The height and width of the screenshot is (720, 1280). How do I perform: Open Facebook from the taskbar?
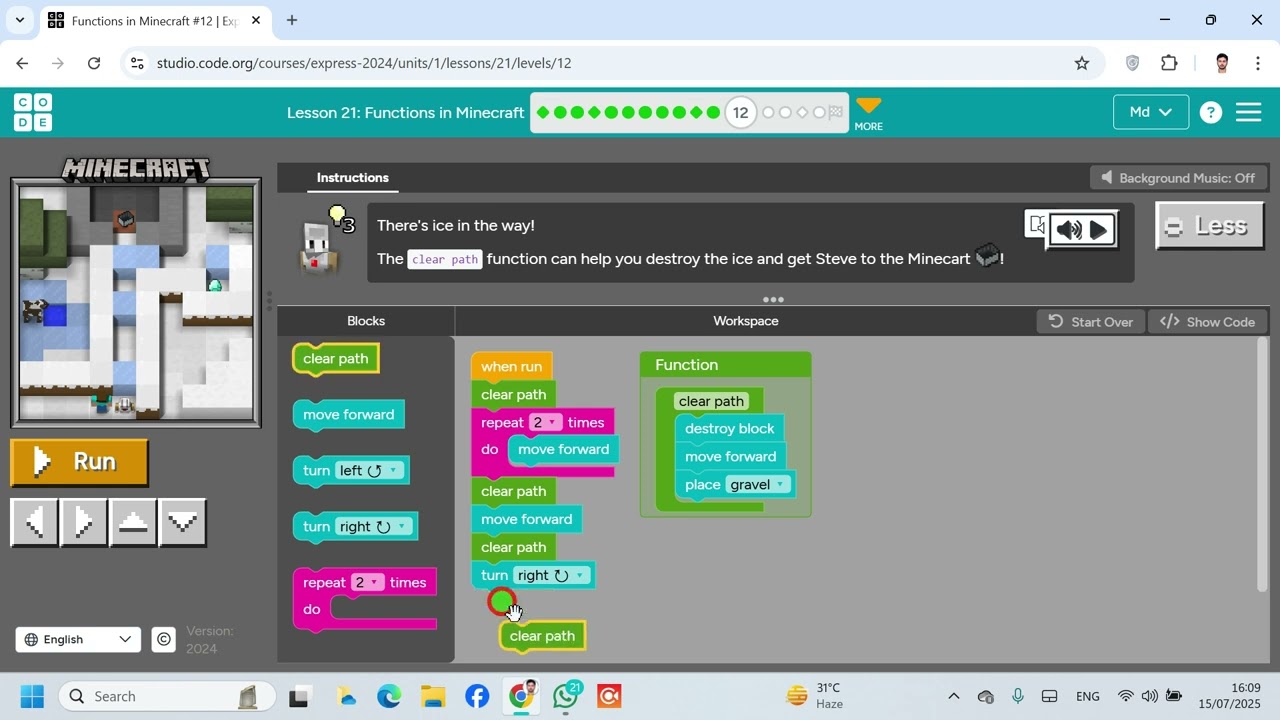click(x=477, y=696)
